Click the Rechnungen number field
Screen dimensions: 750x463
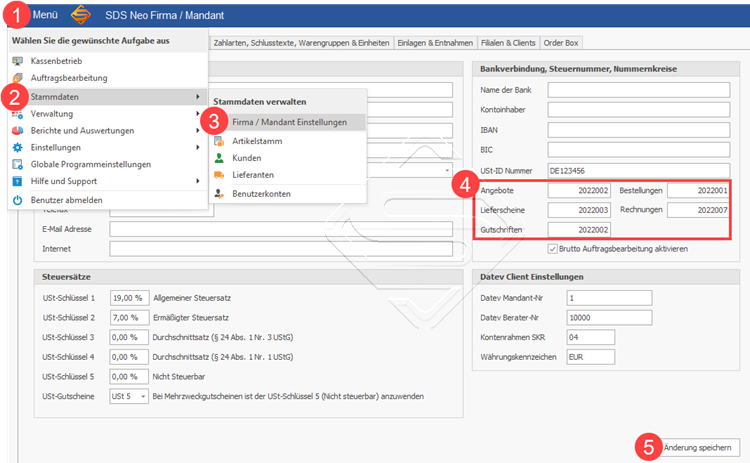click(x=698, y=210)
